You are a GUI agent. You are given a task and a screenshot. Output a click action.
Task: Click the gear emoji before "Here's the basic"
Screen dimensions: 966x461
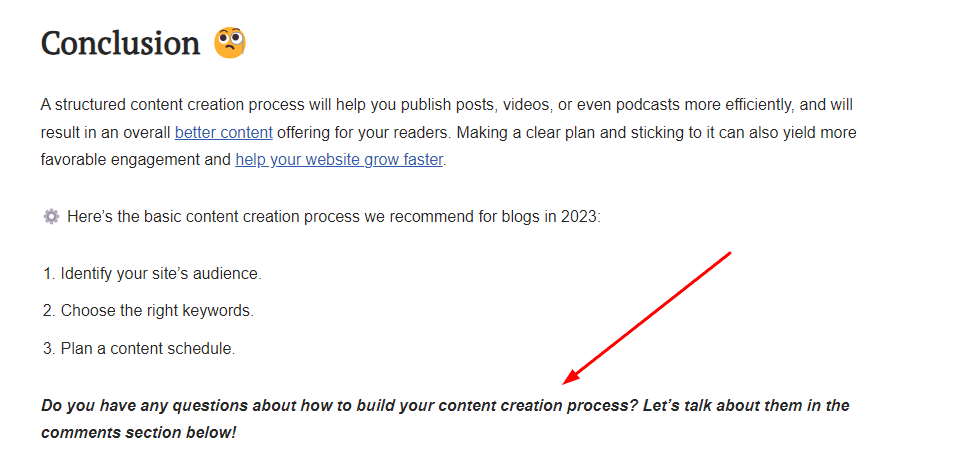(x=51, y=216)
